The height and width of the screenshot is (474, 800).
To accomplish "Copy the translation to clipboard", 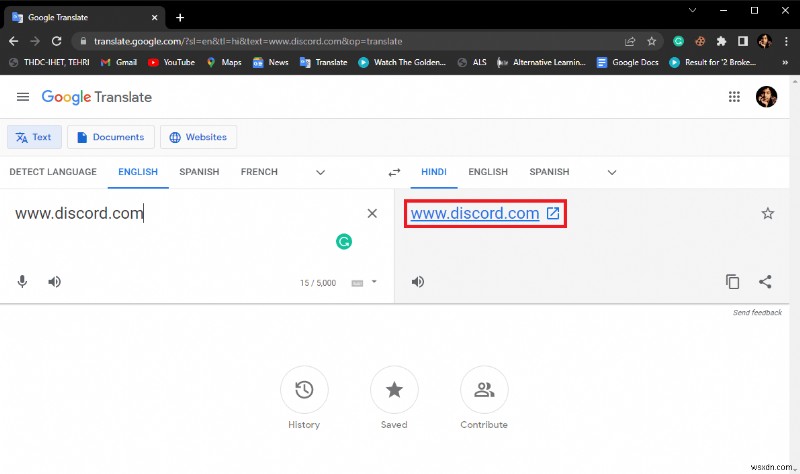I will pyautogui.click(x=733, y=282).
